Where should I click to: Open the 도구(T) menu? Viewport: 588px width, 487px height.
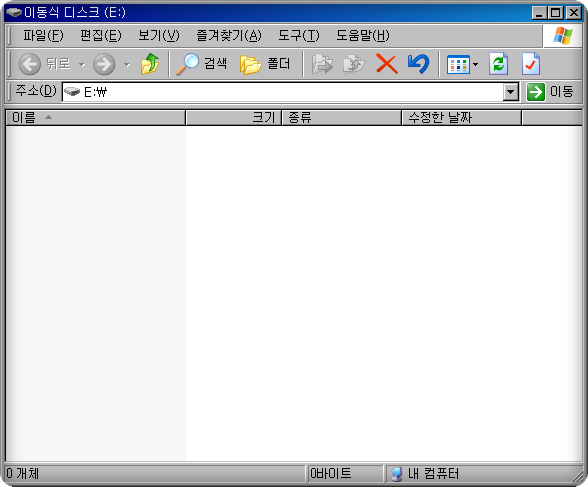click(298, 36)
